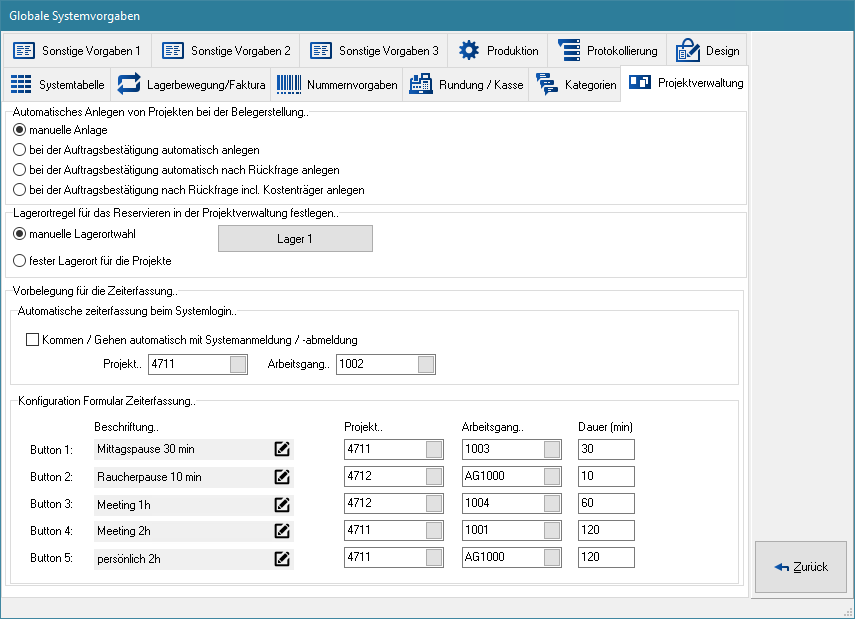Click the list icon on the Protokollierung tab
Image resolution: width=855 pixels, height=619 pixels.
[x=569, y=50]
